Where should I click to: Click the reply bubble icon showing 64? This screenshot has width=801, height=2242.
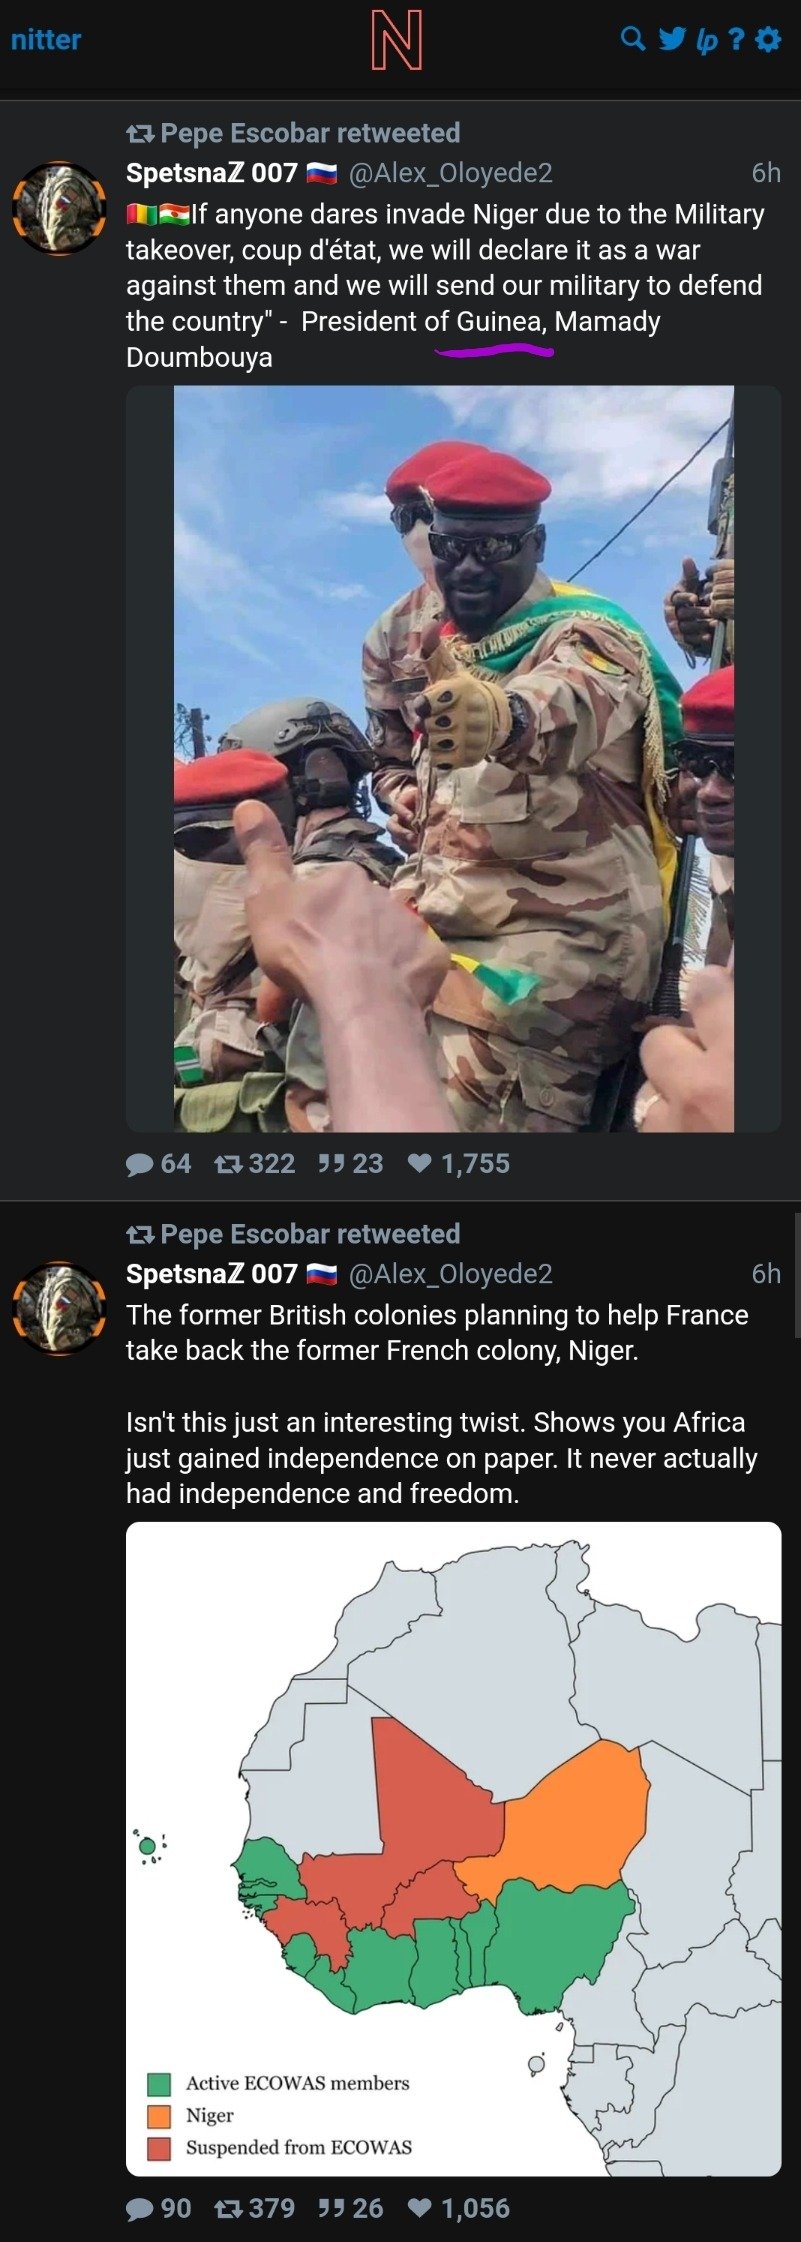click(x=139, y=1164)
